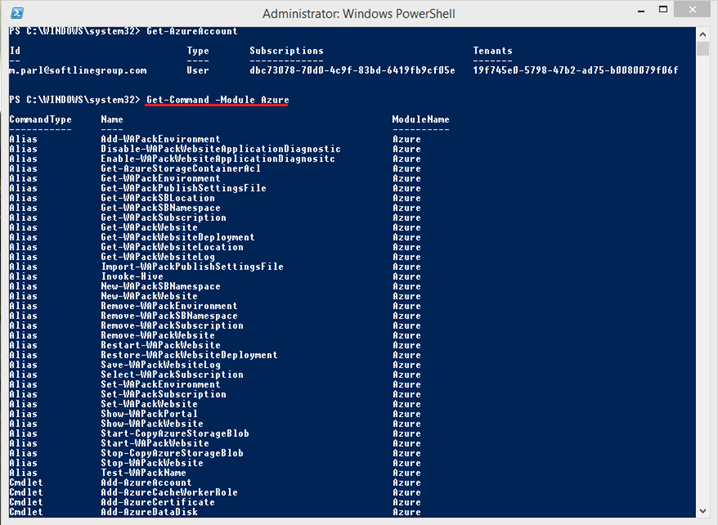
Task: Click Get-AzureStorageContainerAcl entry
Action: [180, 168]
